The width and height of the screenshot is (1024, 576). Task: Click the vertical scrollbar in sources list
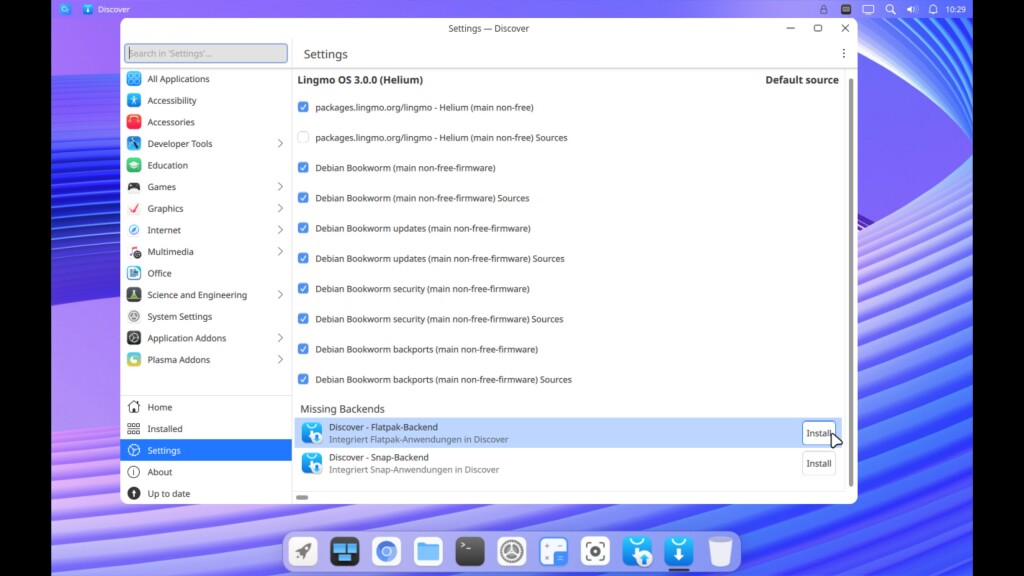point(850,281)
